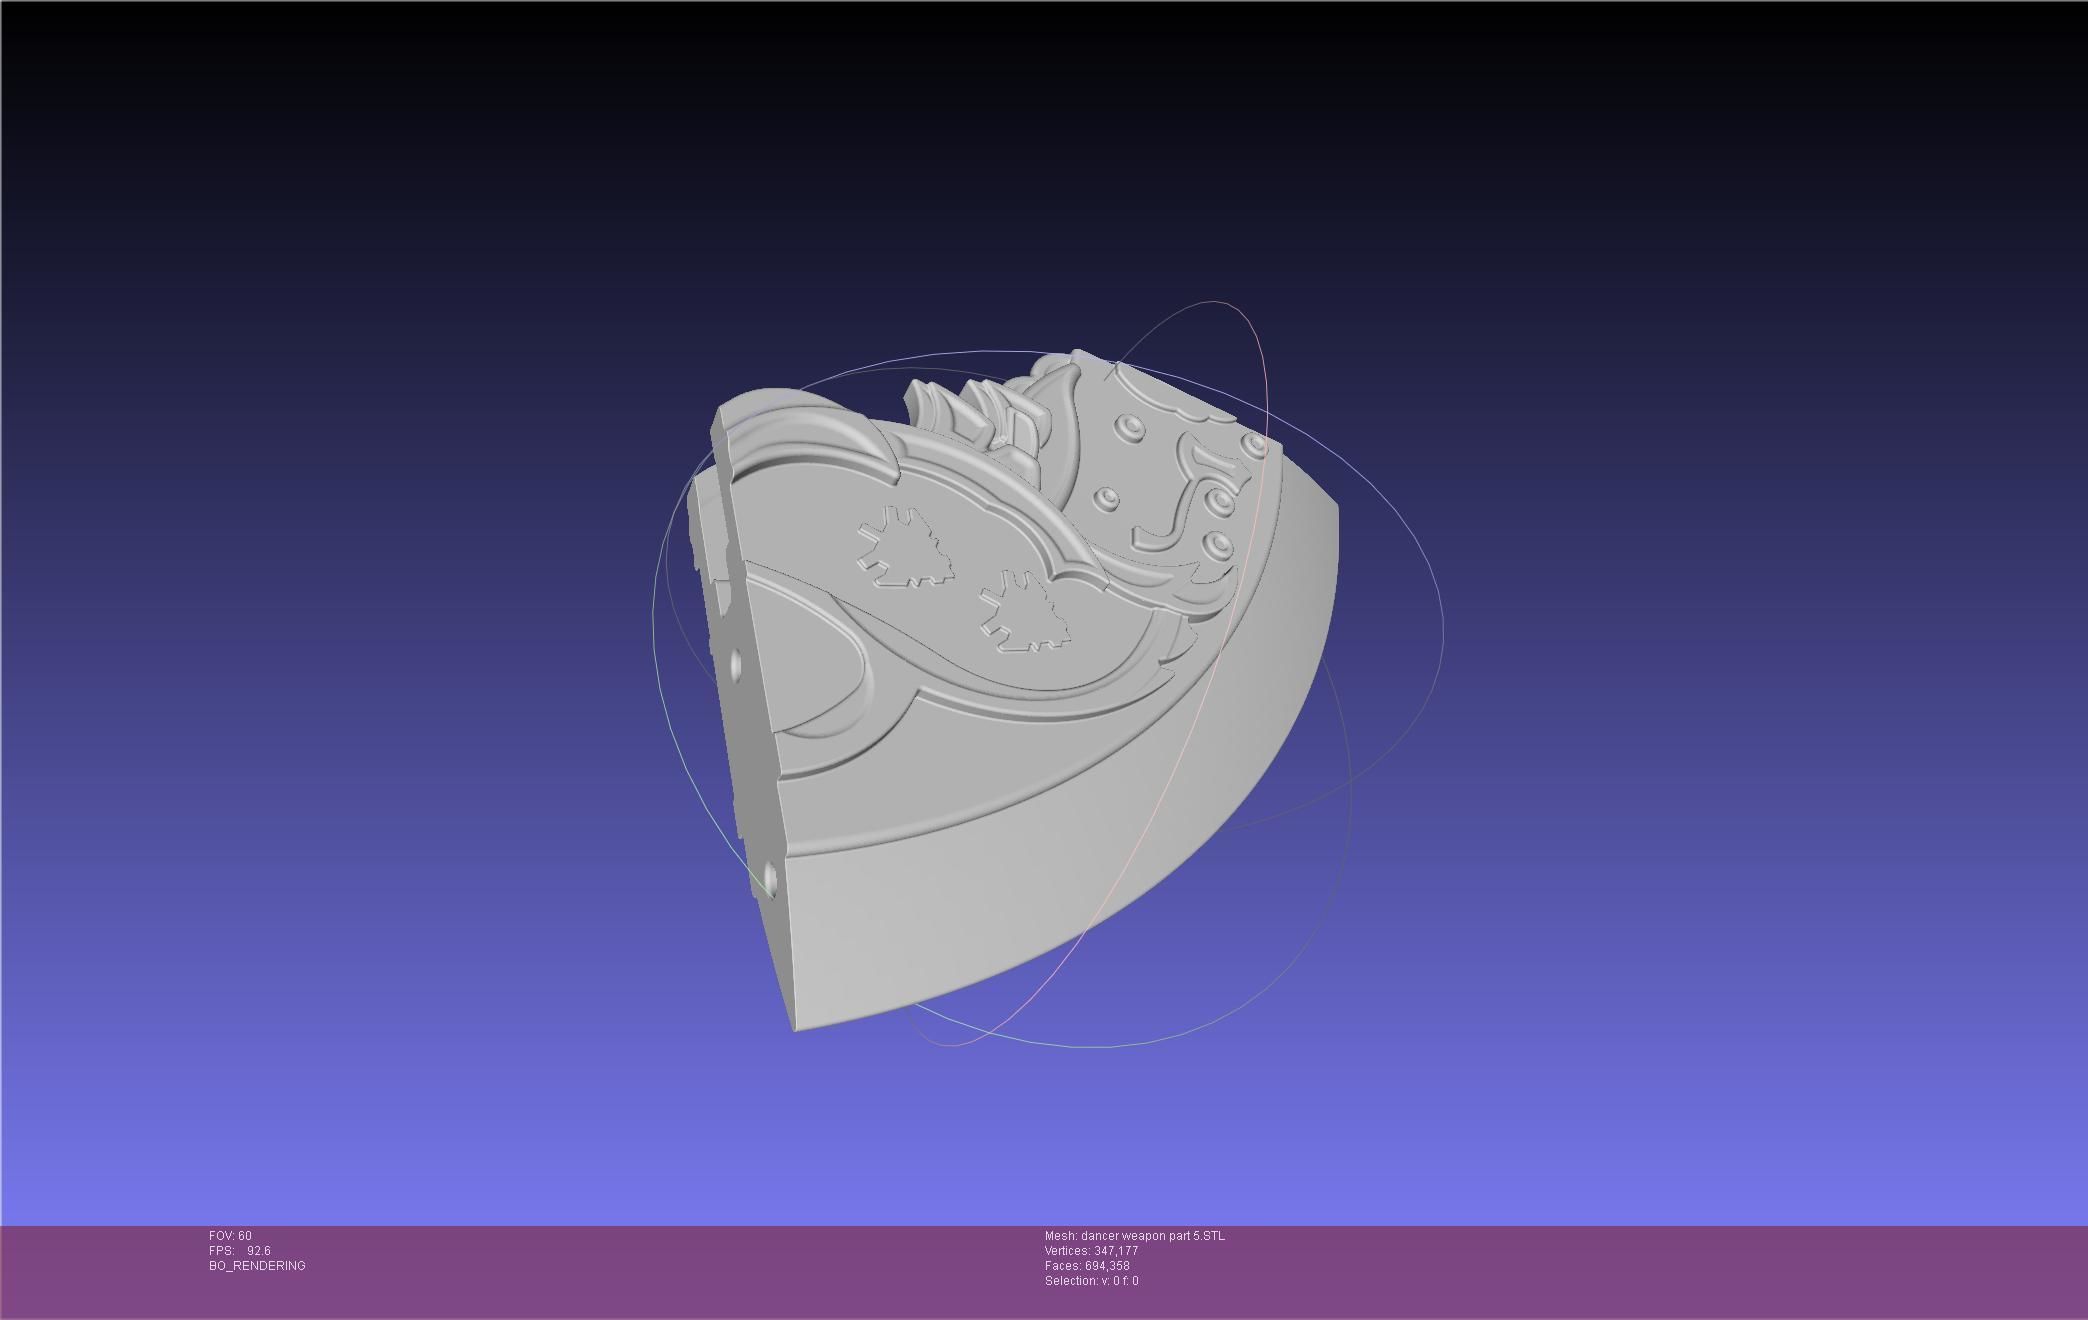Select the BO_RENDERING status text

pos(257,1266)
